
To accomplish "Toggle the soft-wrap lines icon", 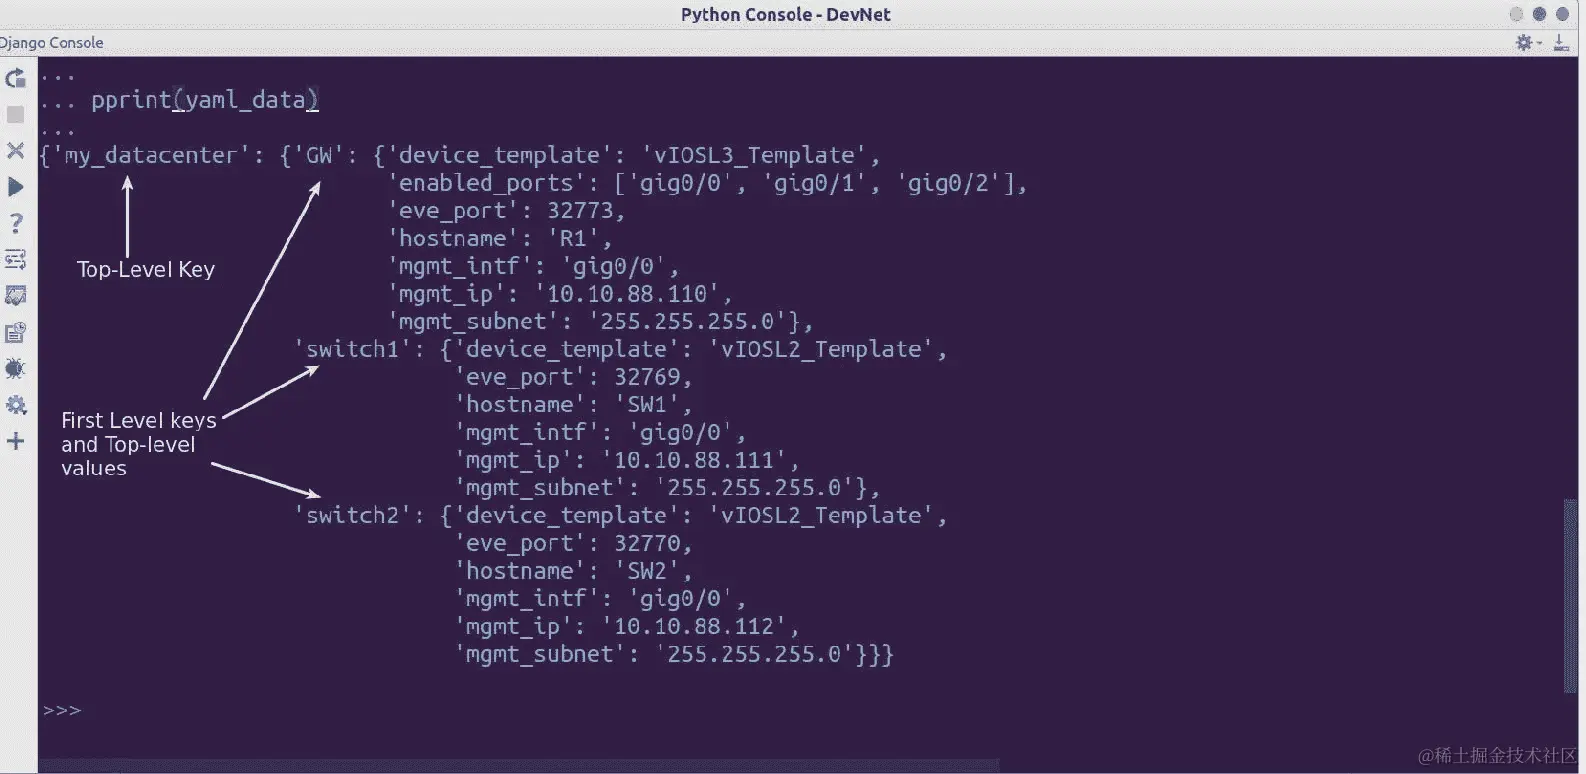I will 15,260.
